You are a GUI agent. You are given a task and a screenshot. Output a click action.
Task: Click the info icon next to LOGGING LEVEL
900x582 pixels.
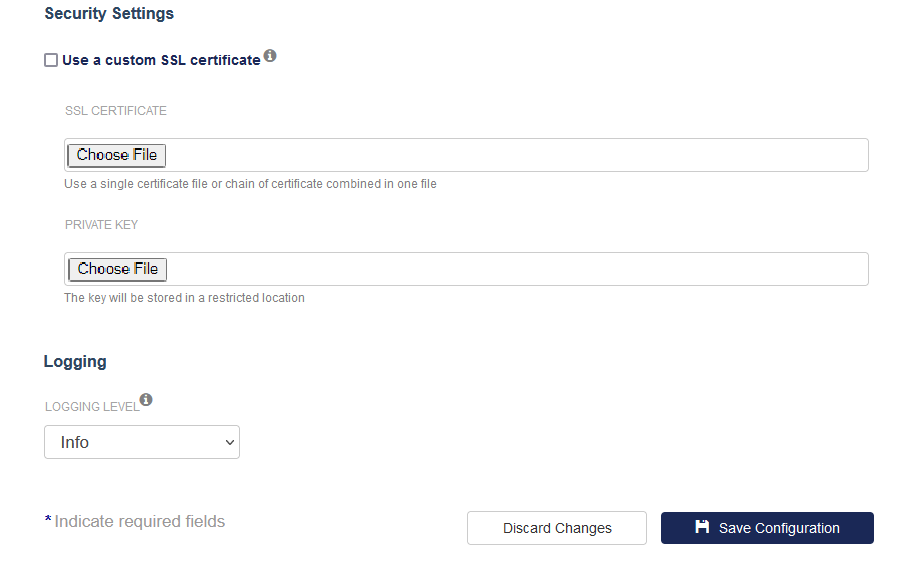click(146, 399)
